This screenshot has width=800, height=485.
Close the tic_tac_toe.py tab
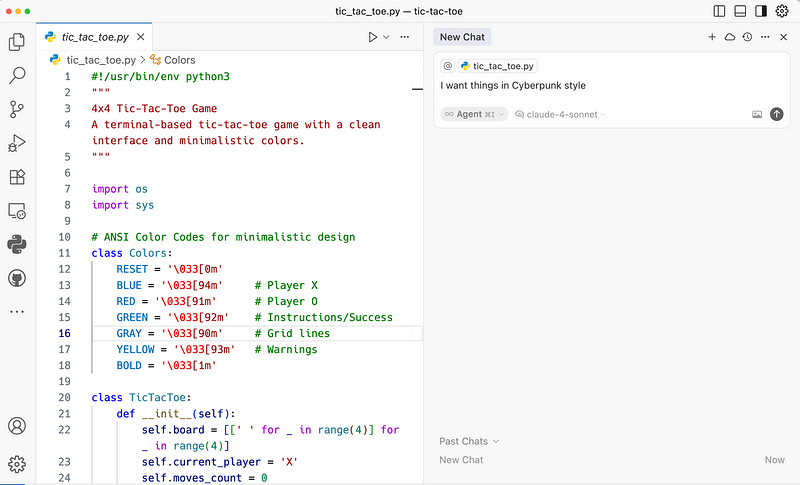click(x=141, y=37)
